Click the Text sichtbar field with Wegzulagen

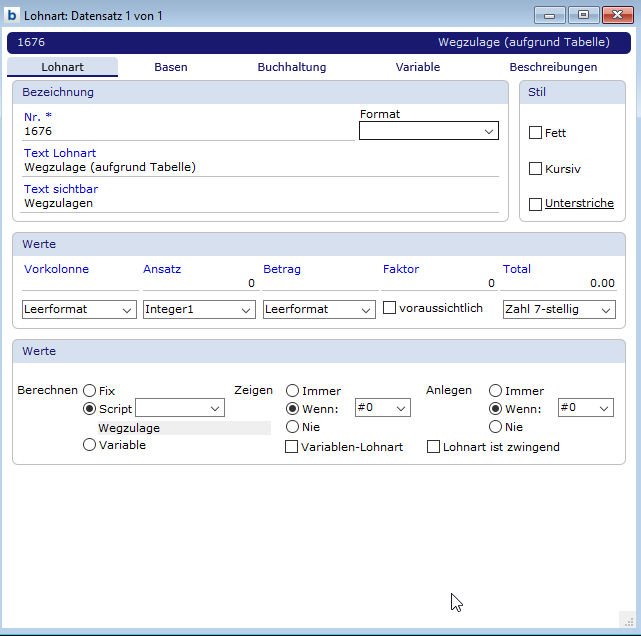tap(260, 203)
